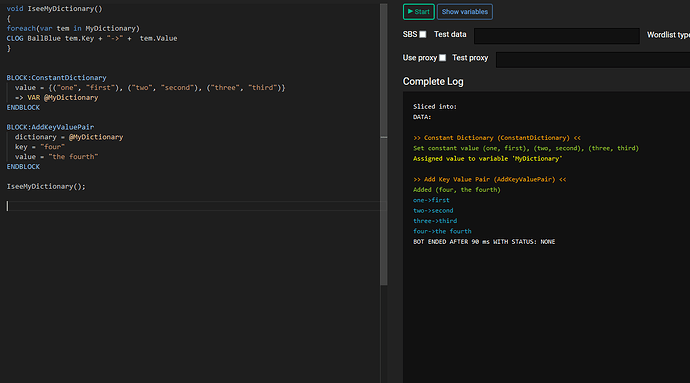Click the Start play icon button
The width and height of the screenshot is (690, 383).
point(418,12)
